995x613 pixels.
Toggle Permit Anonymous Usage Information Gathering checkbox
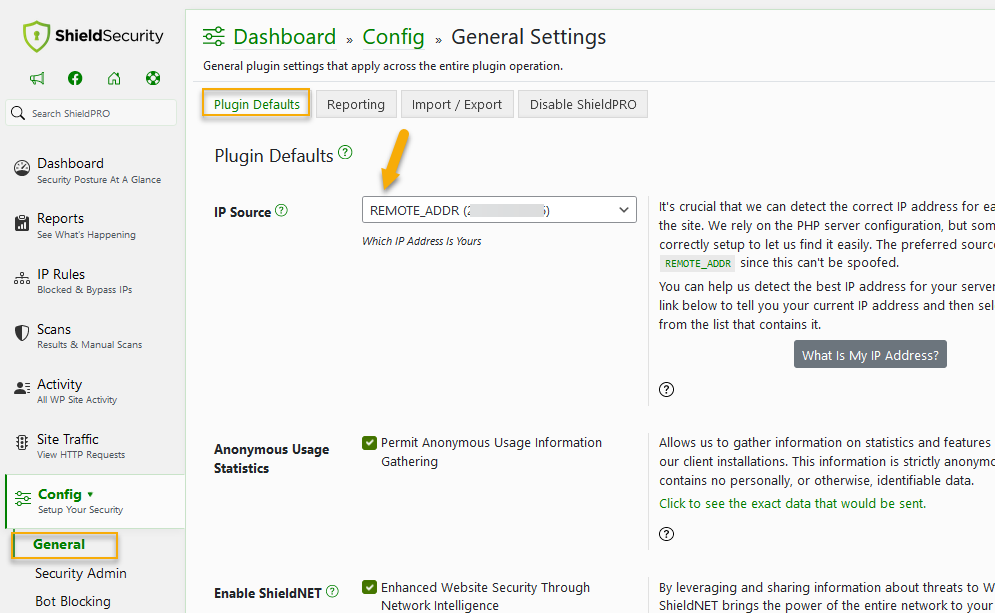click(369, 443)
